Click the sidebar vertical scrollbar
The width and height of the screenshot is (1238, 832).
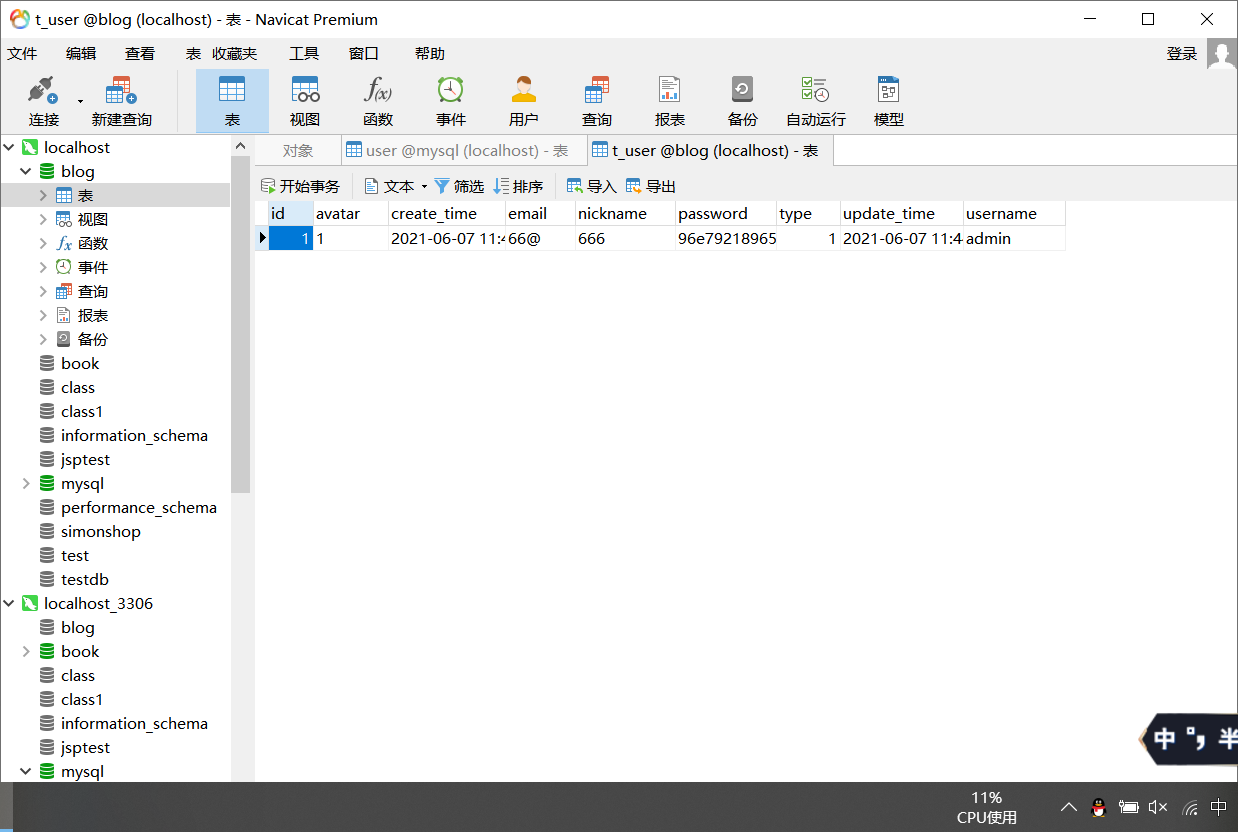240,325
